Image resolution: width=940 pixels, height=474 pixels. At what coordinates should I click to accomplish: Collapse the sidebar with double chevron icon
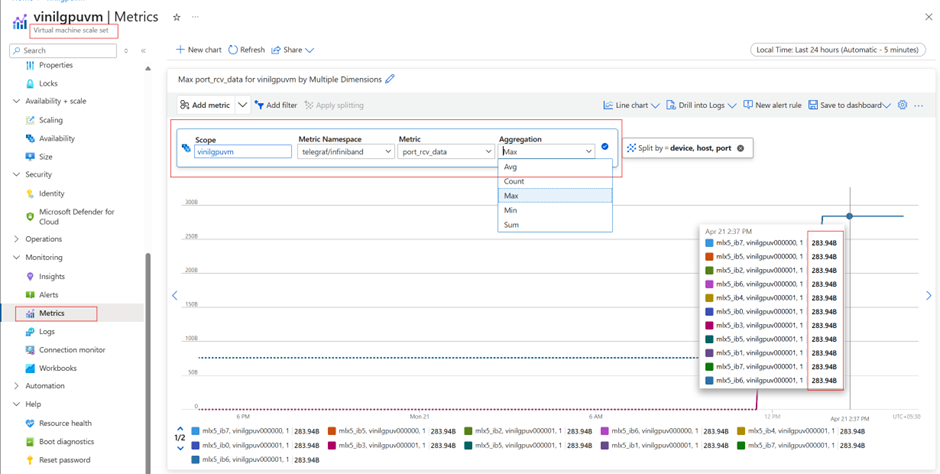pos(143,50)
